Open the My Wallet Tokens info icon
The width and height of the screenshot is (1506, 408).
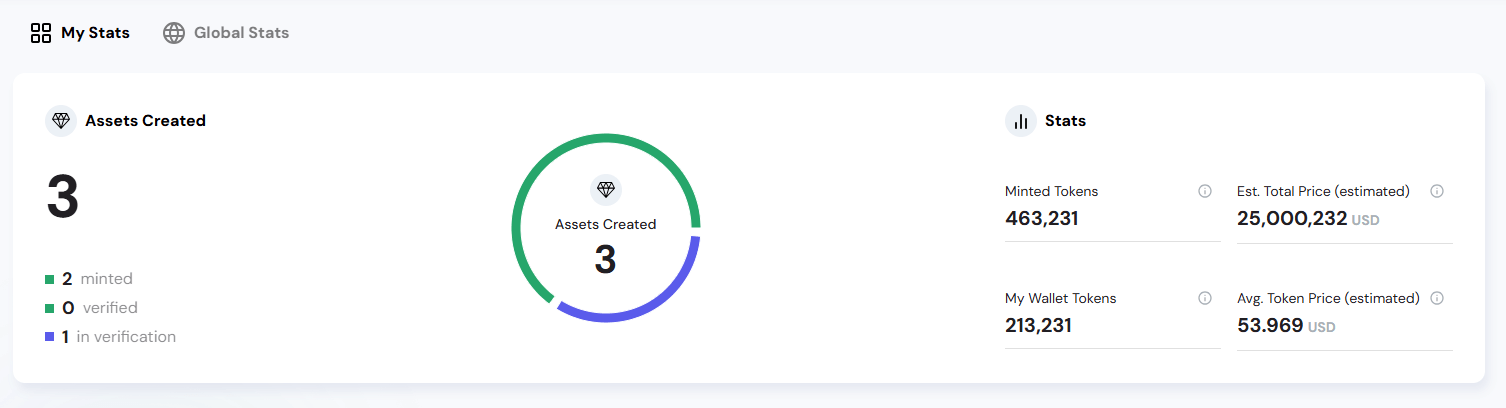click(1205, 298)
